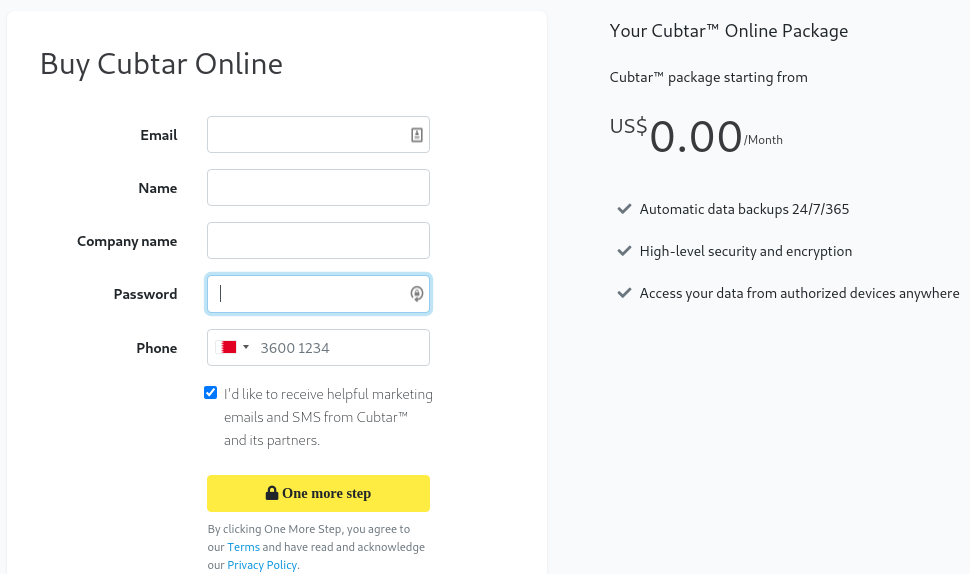970x574 pixels.
Task: Open the Privacy Policy link
Action: [x=262, y=565]
